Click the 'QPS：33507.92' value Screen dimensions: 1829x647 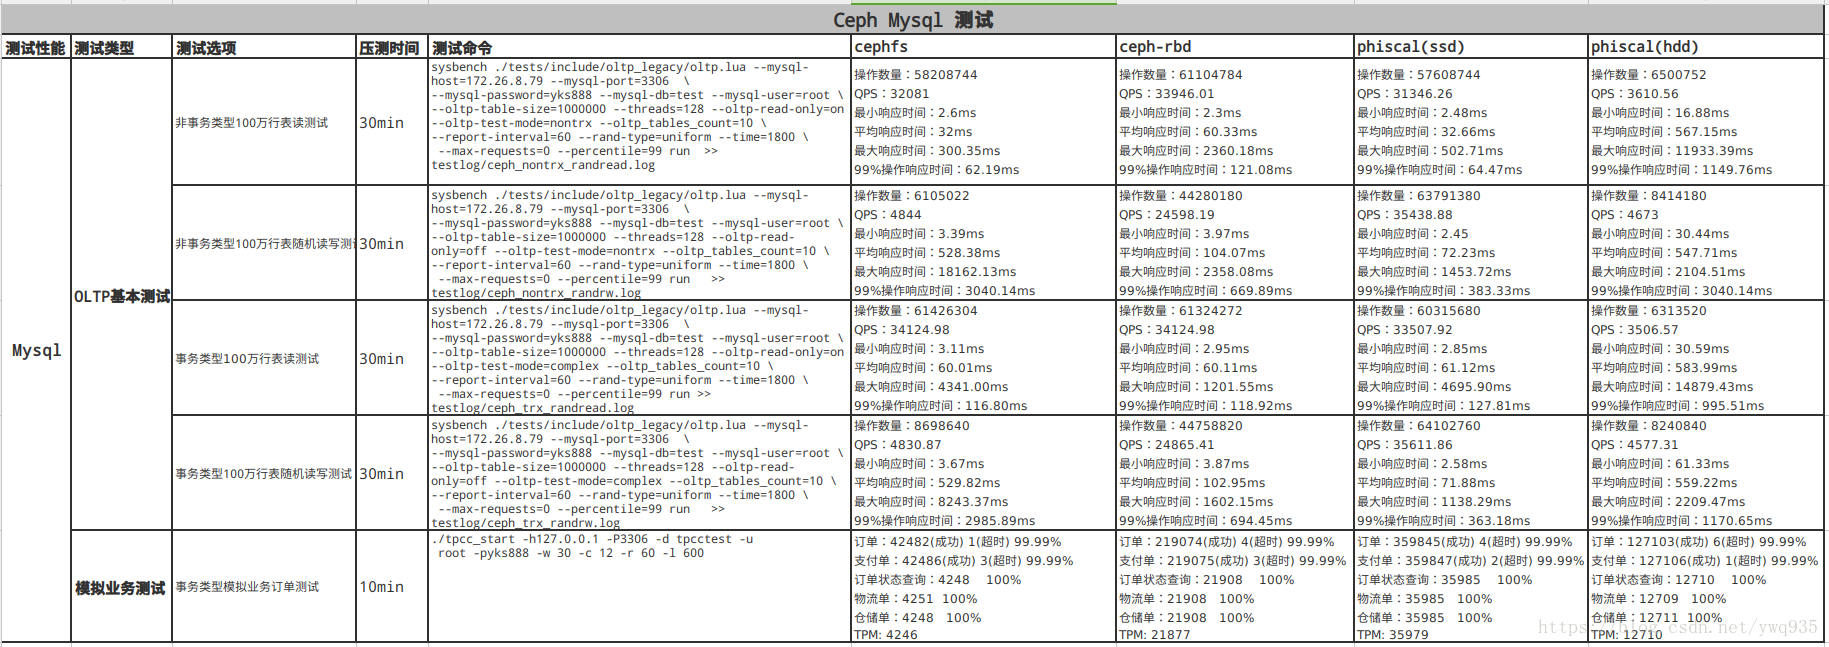1405,330
